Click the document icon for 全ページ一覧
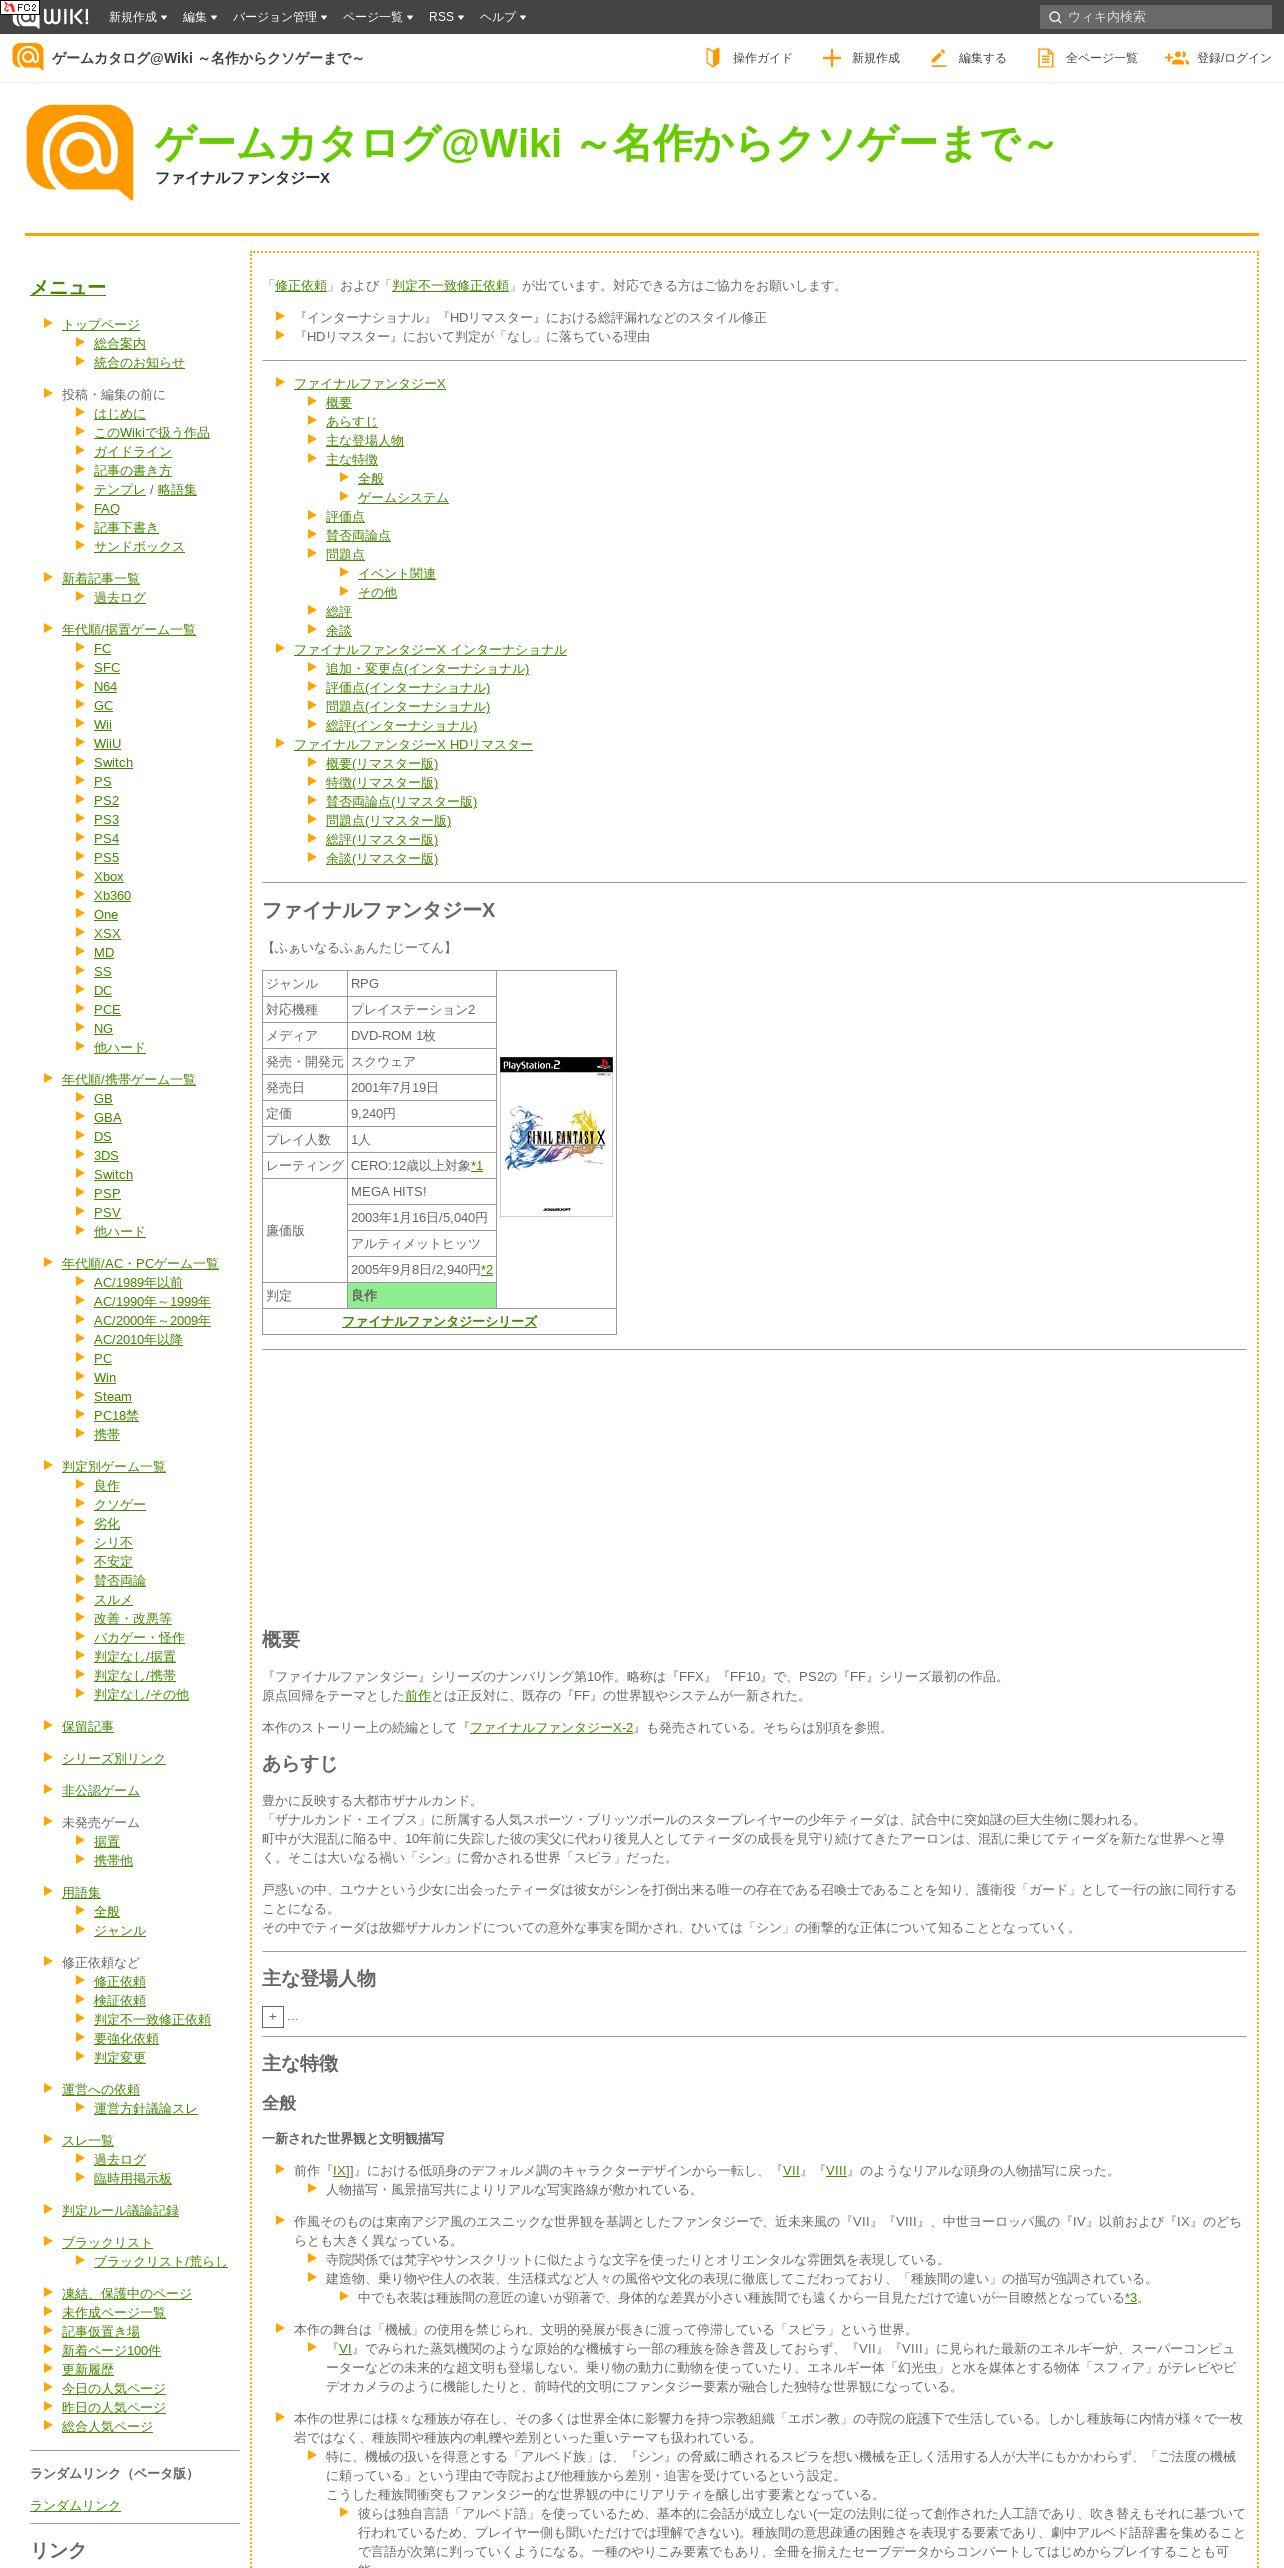 (x=1045, y=58)
